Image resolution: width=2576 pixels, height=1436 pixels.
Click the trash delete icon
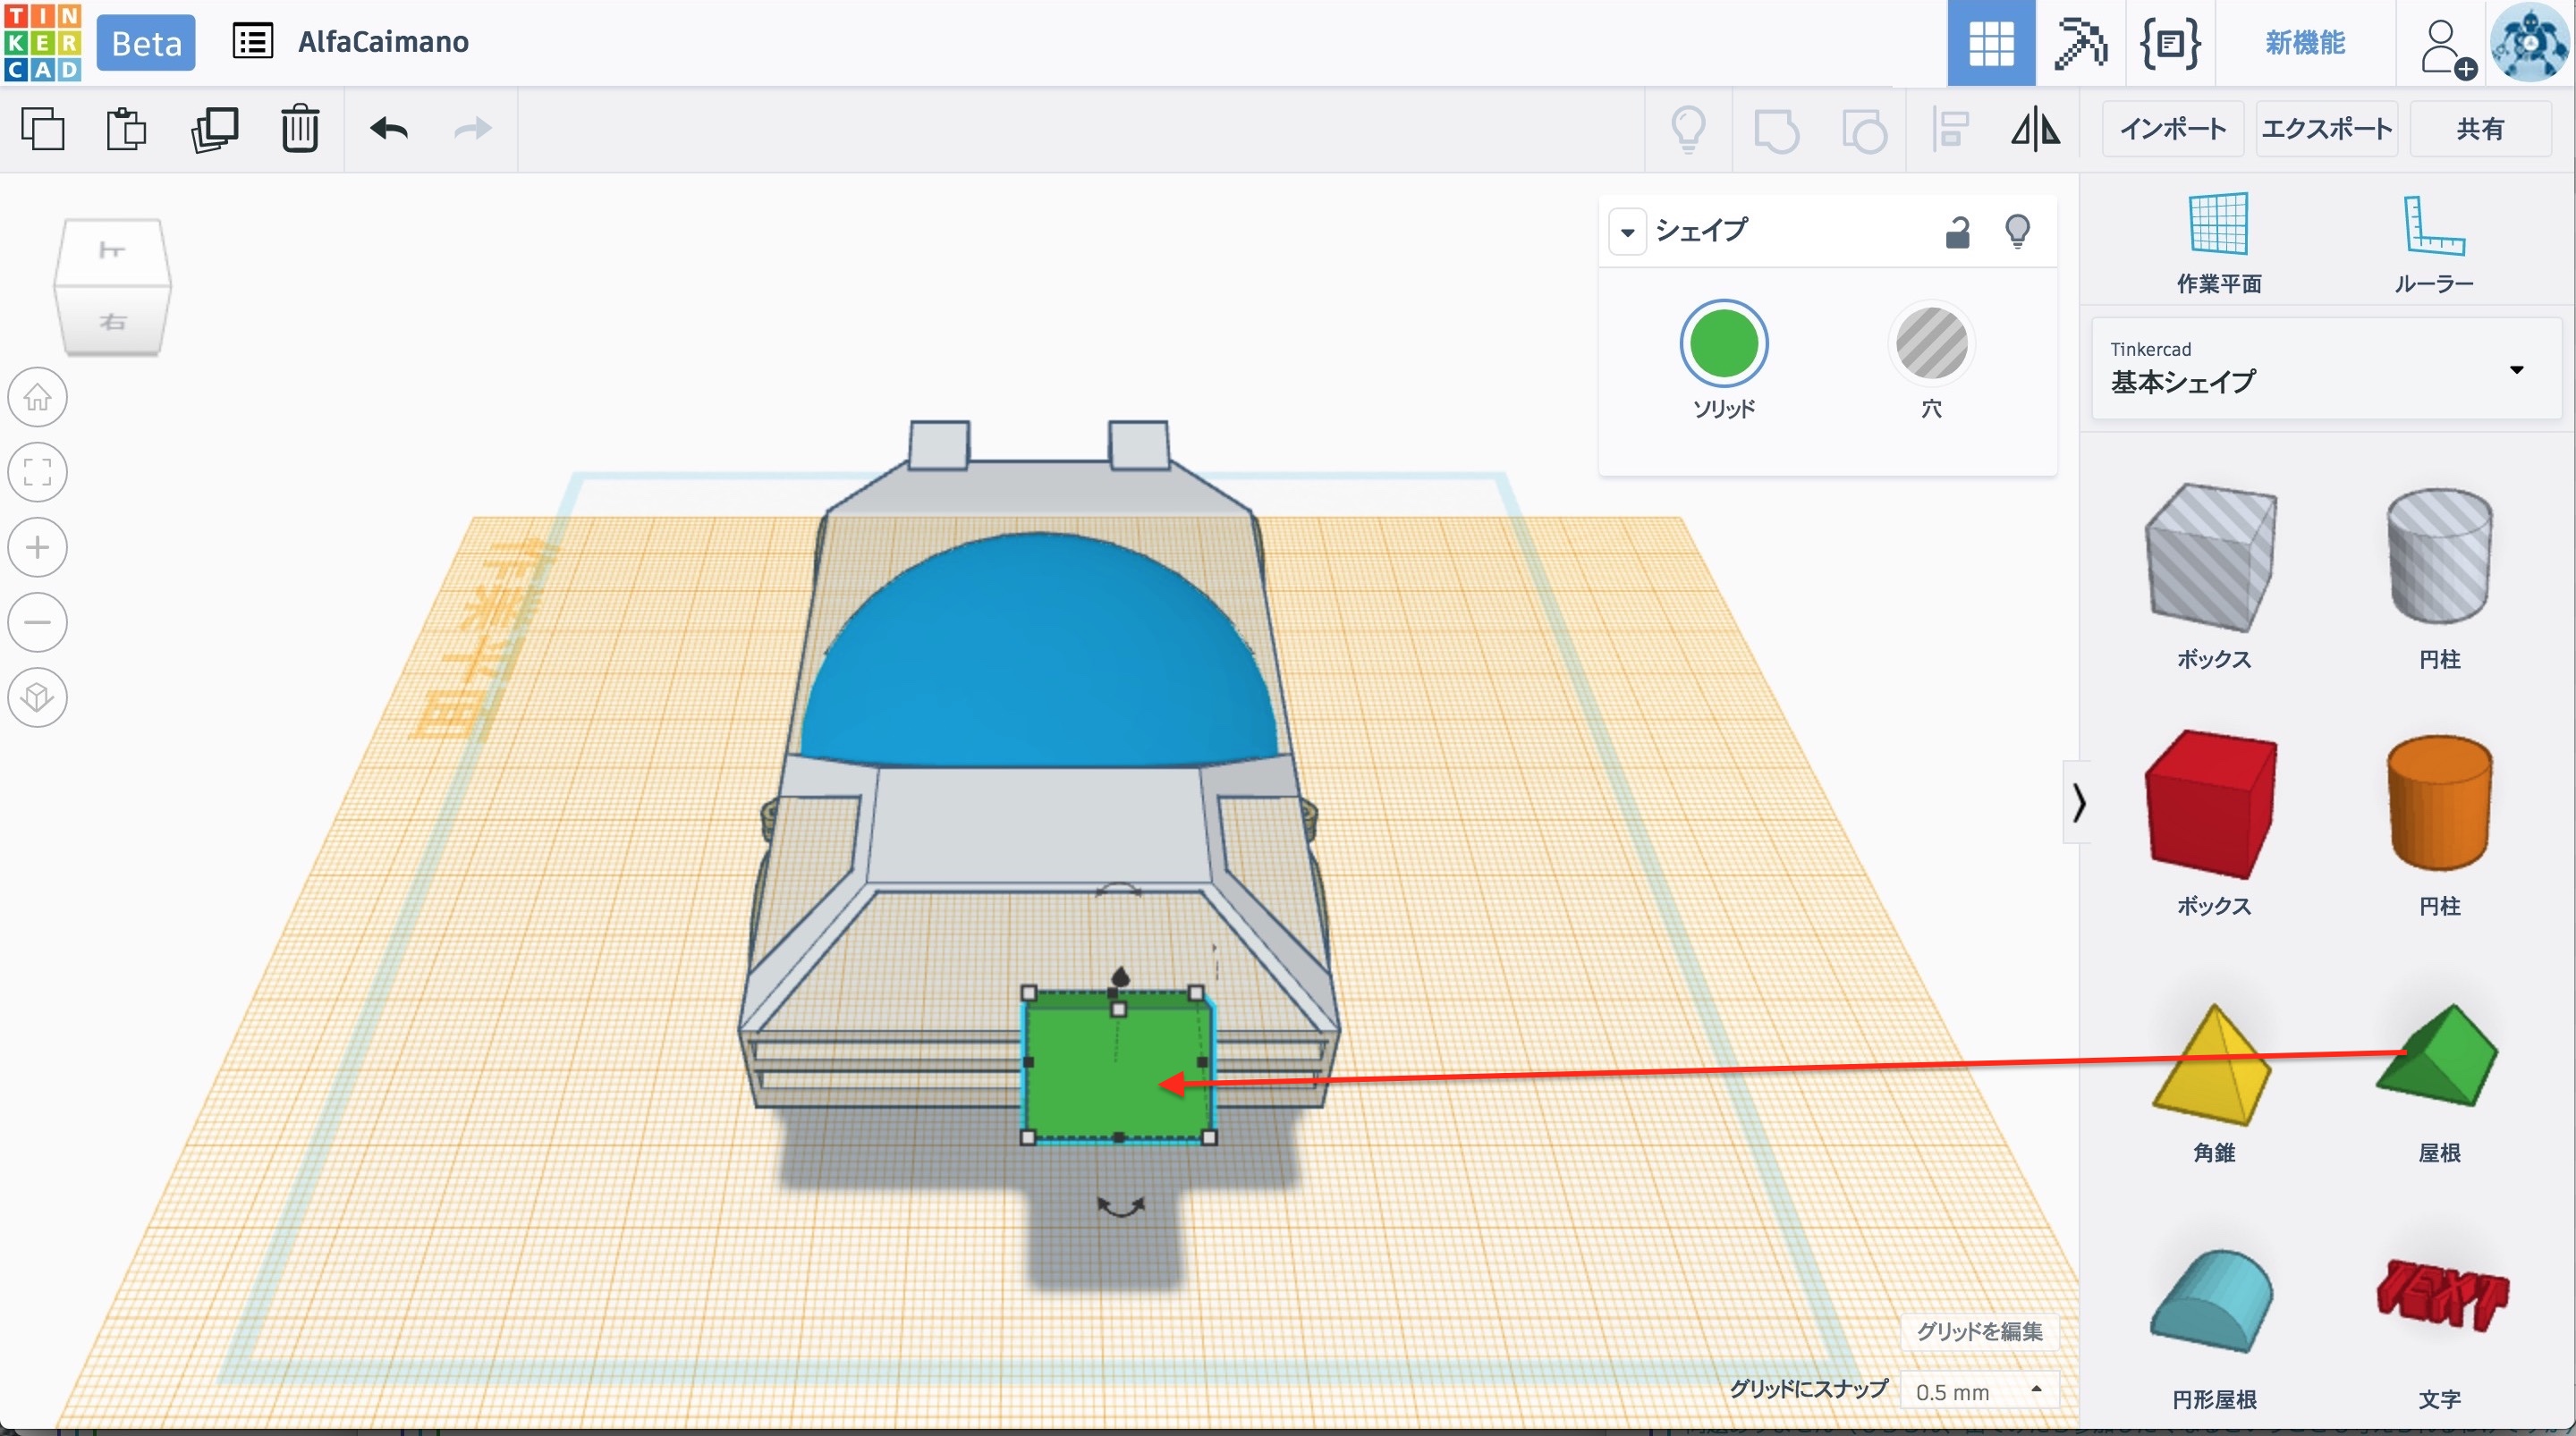click(x=299, y=129)
